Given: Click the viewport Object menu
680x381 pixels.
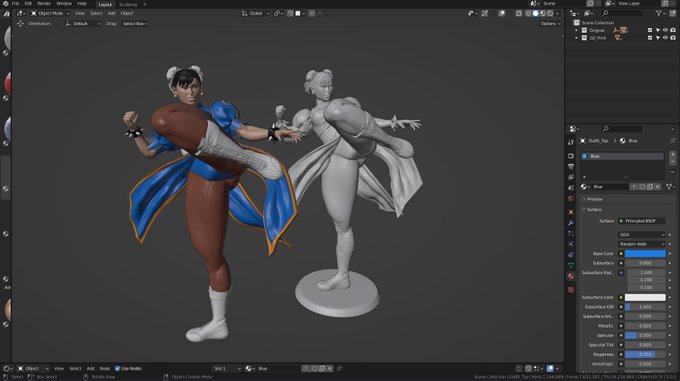Looking at the screenshot, I should coord(127,13).
